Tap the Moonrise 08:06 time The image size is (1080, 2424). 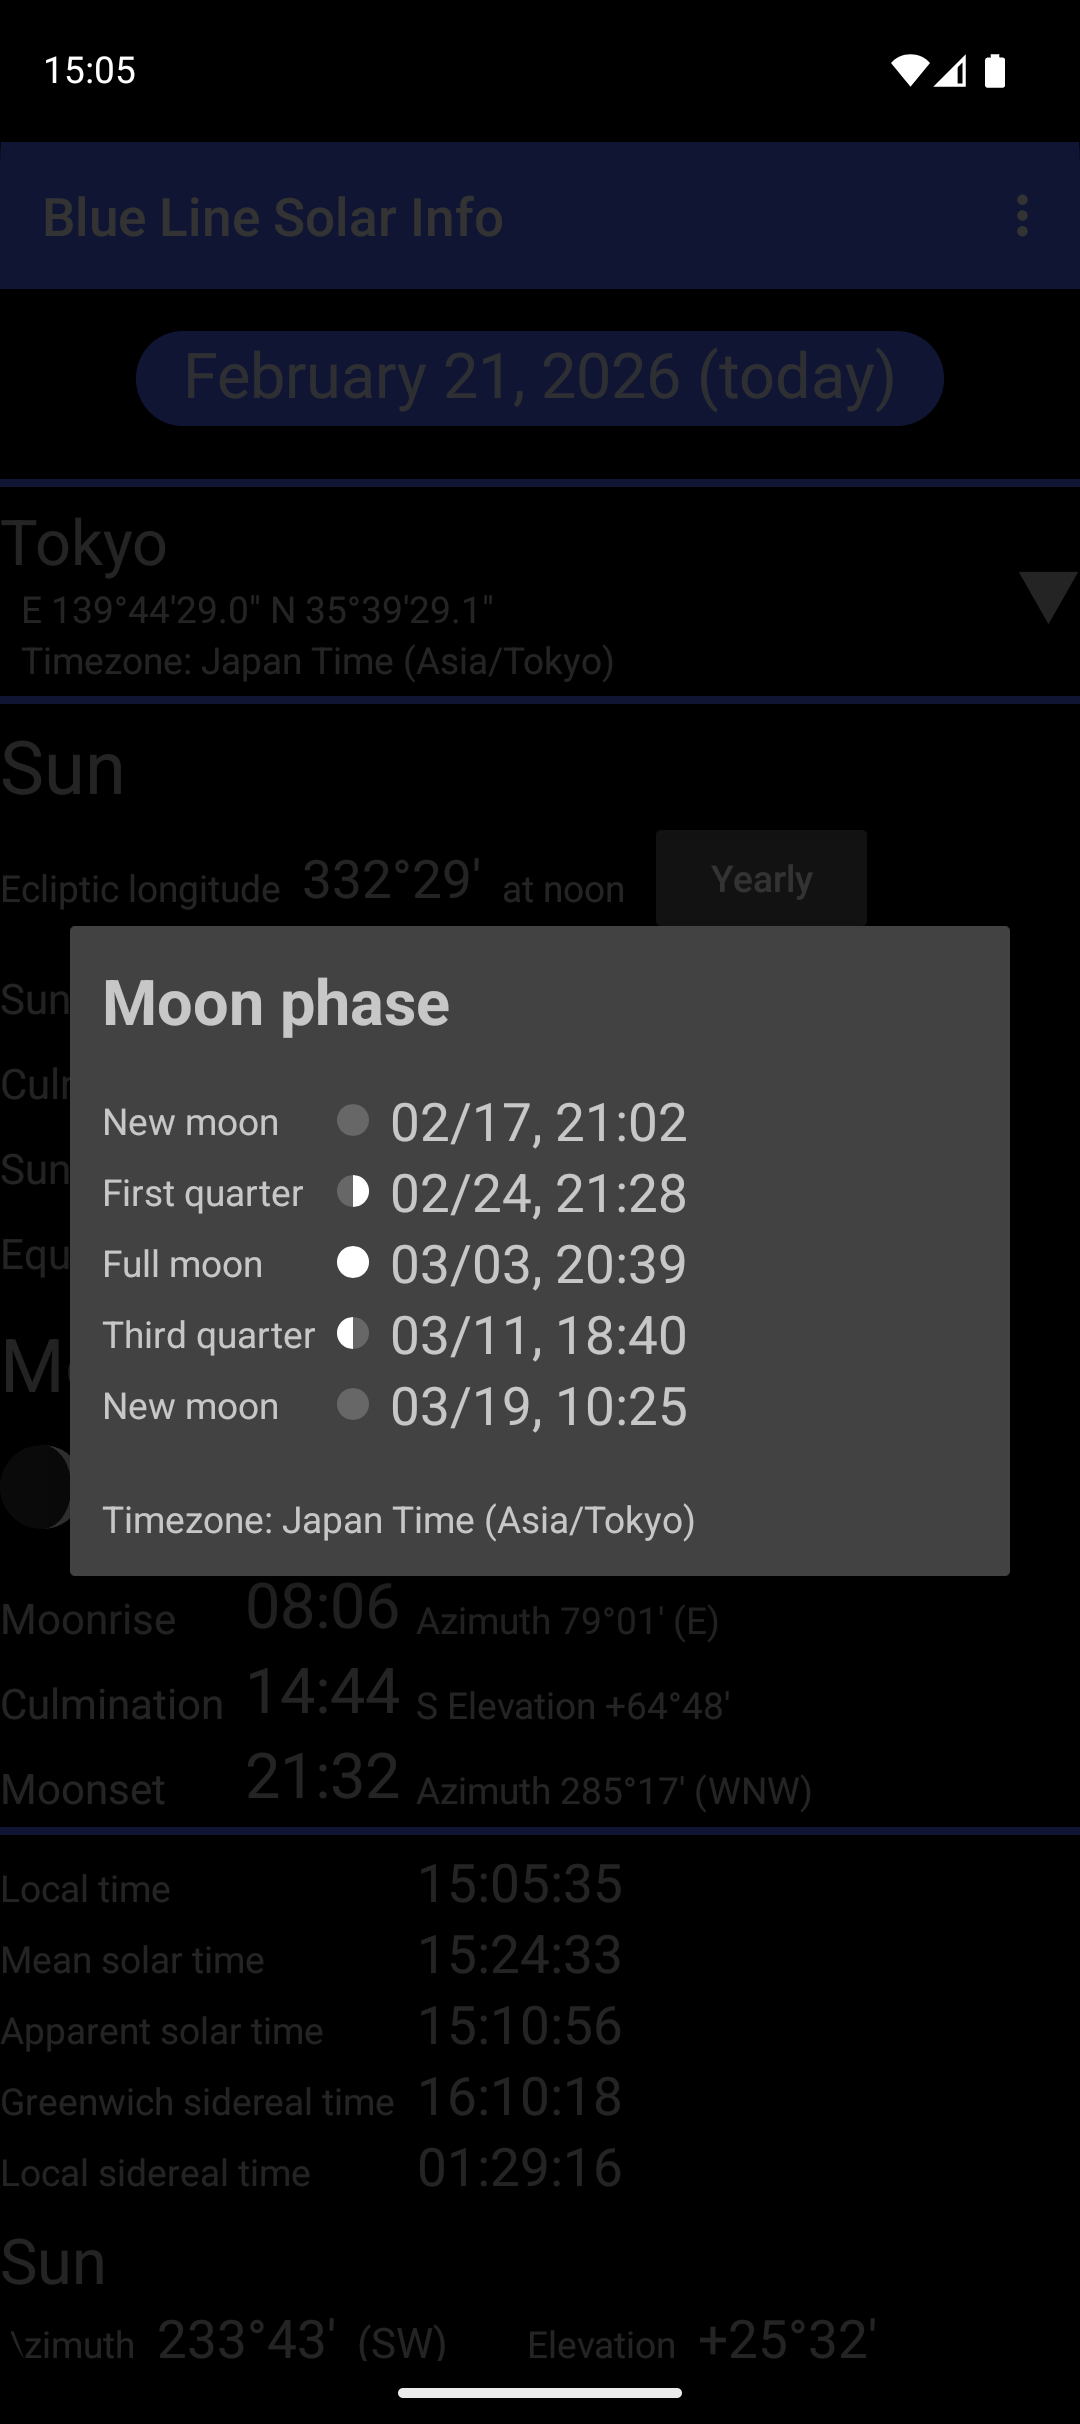(323, 1607)
